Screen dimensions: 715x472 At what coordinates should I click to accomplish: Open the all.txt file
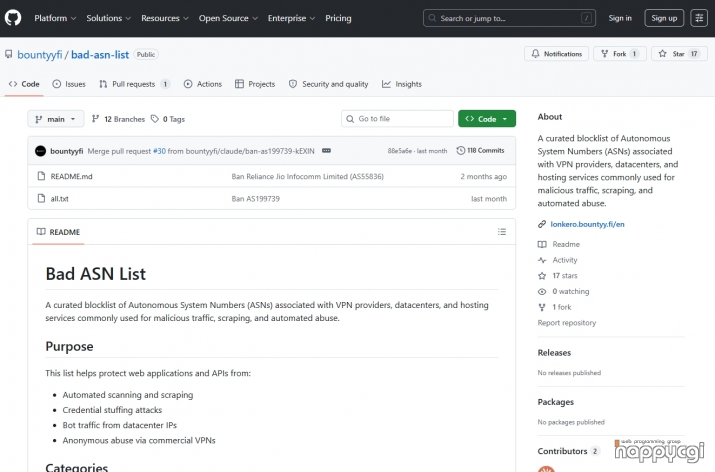[59, 199]
